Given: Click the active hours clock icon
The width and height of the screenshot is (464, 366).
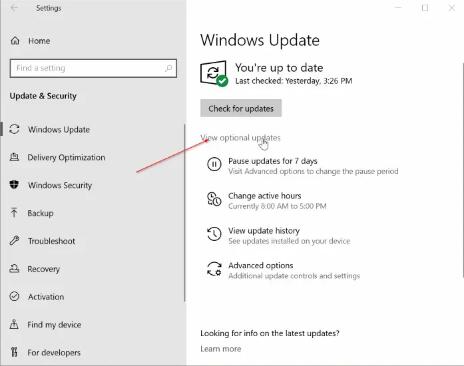Looking at the screenshot, I should pos(214,199).
